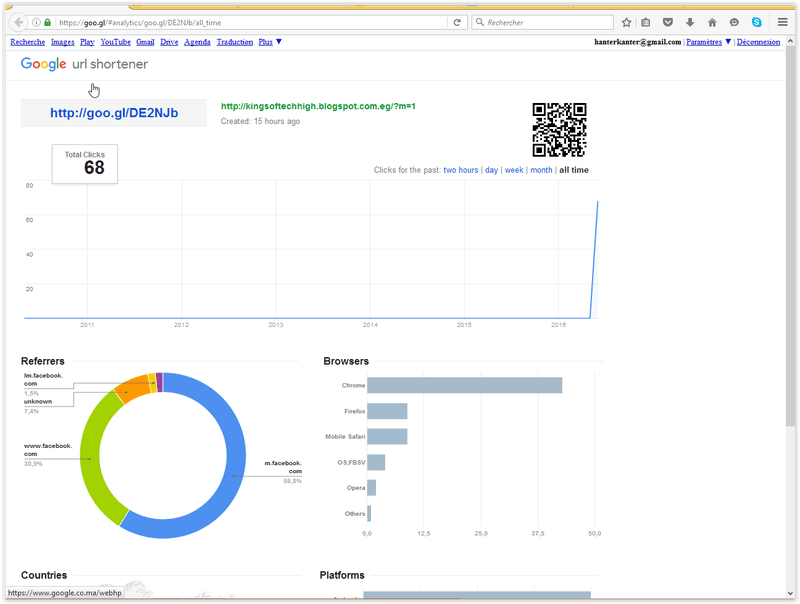Go to Images in the navigation bar
Image resolution: width=800 pixels, height=604 pixels.
[x=62, y=42]
